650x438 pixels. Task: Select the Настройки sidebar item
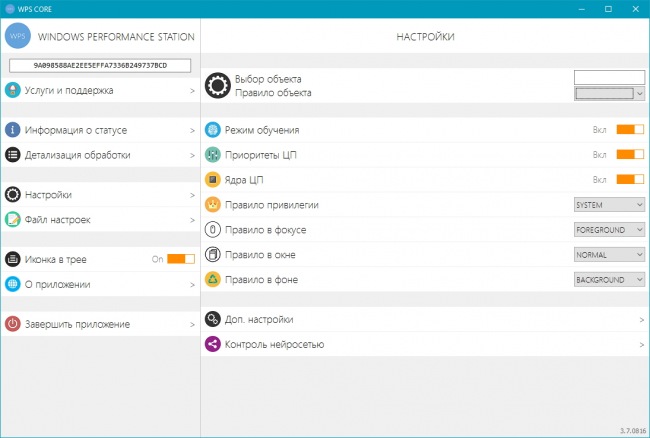coord(100,194)
